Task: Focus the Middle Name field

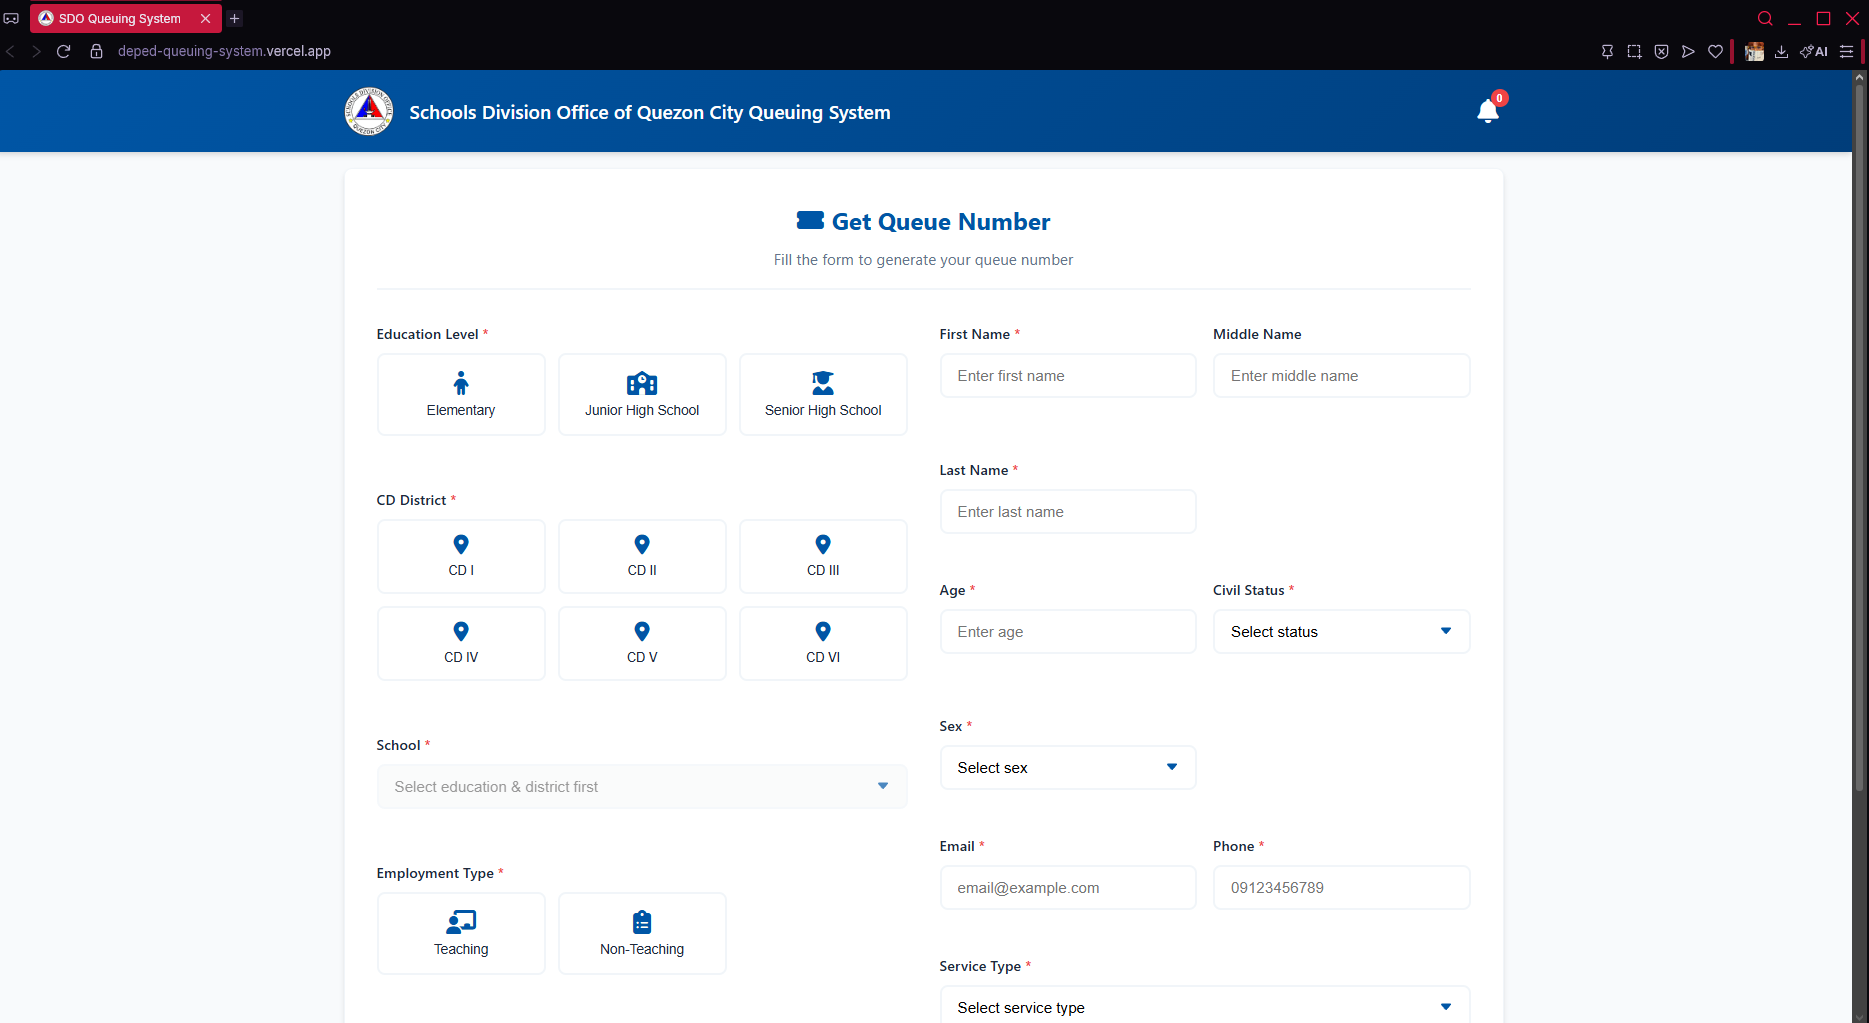Action: tap(1341, 375)
